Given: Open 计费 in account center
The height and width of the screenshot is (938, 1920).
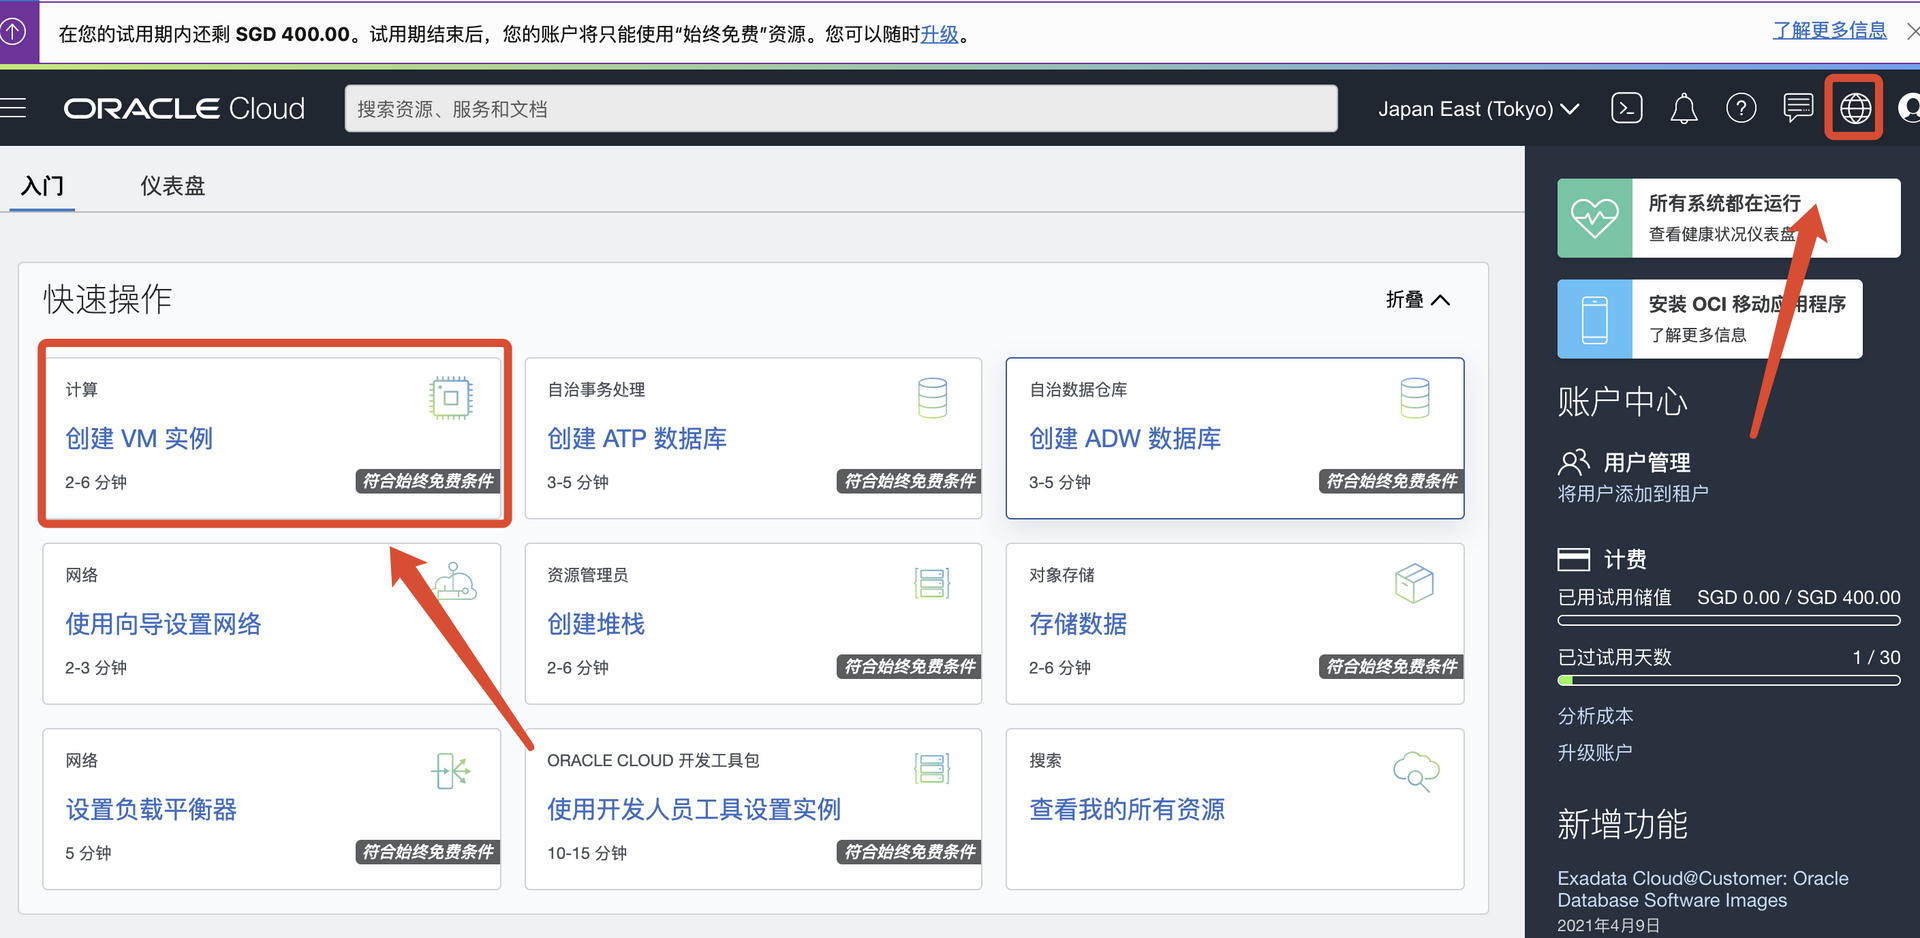Looking at the screenshot, I should coord(1625,559).
